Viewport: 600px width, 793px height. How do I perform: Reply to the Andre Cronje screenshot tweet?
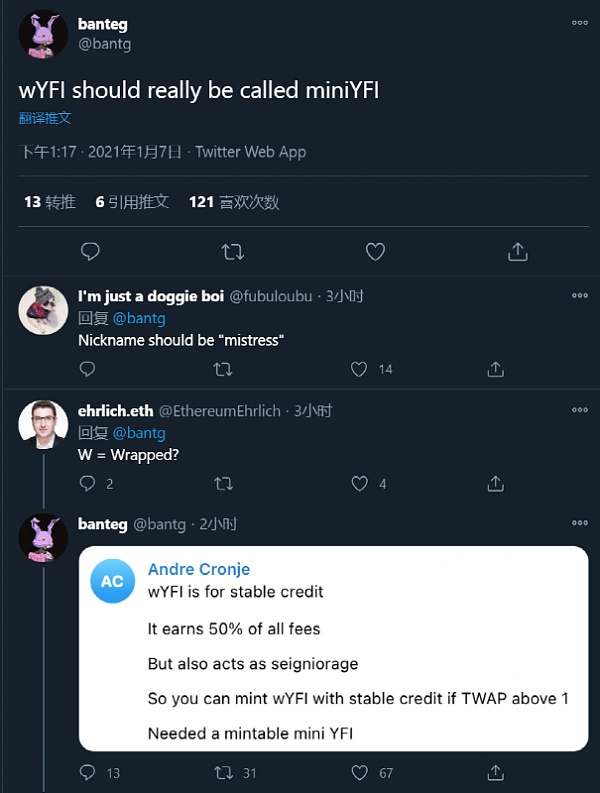[x=87, y=772]
